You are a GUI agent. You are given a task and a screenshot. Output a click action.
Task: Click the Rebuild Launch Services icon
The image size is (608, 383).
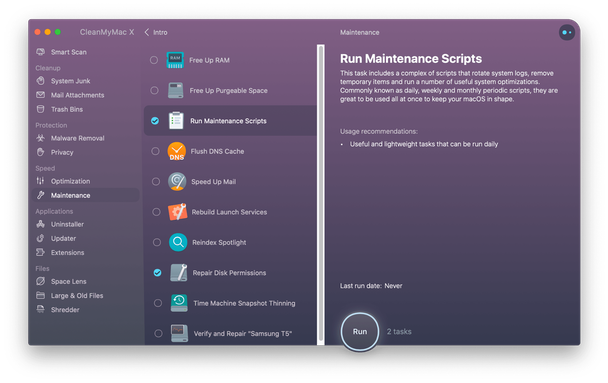point(178,212)
